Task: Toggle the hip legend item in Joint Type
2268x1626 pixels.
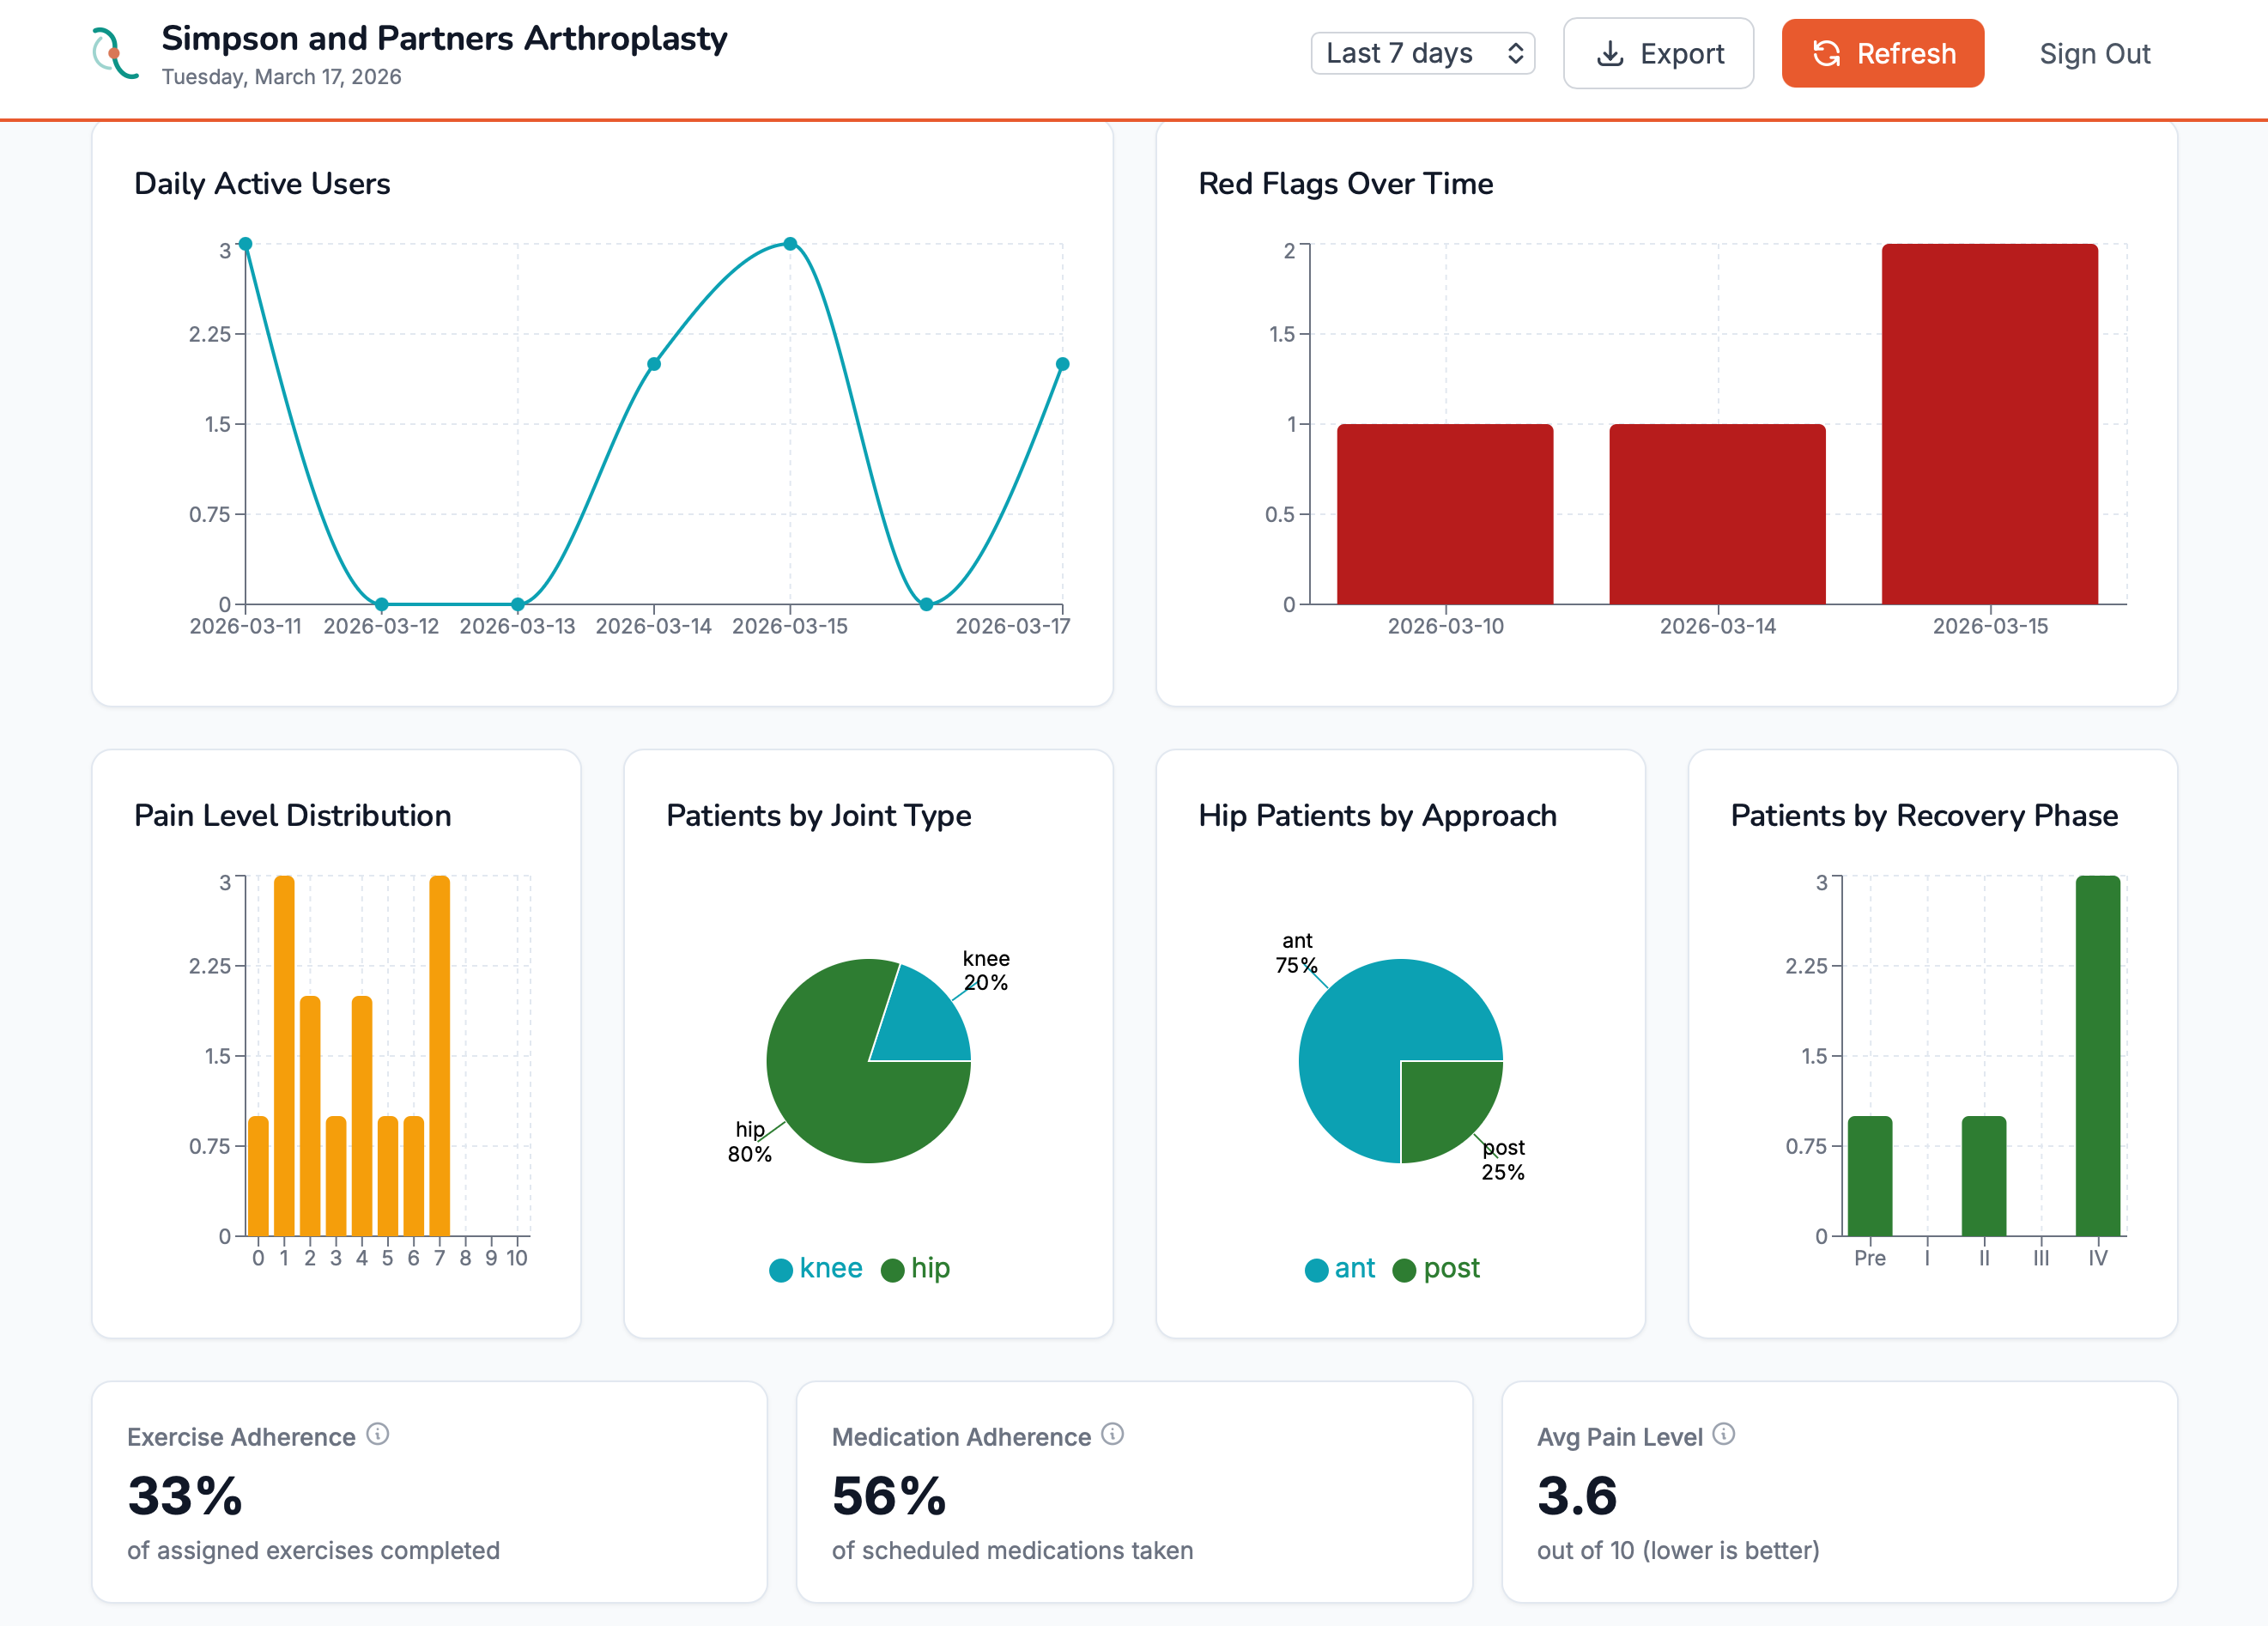Action: point(915,1268)
